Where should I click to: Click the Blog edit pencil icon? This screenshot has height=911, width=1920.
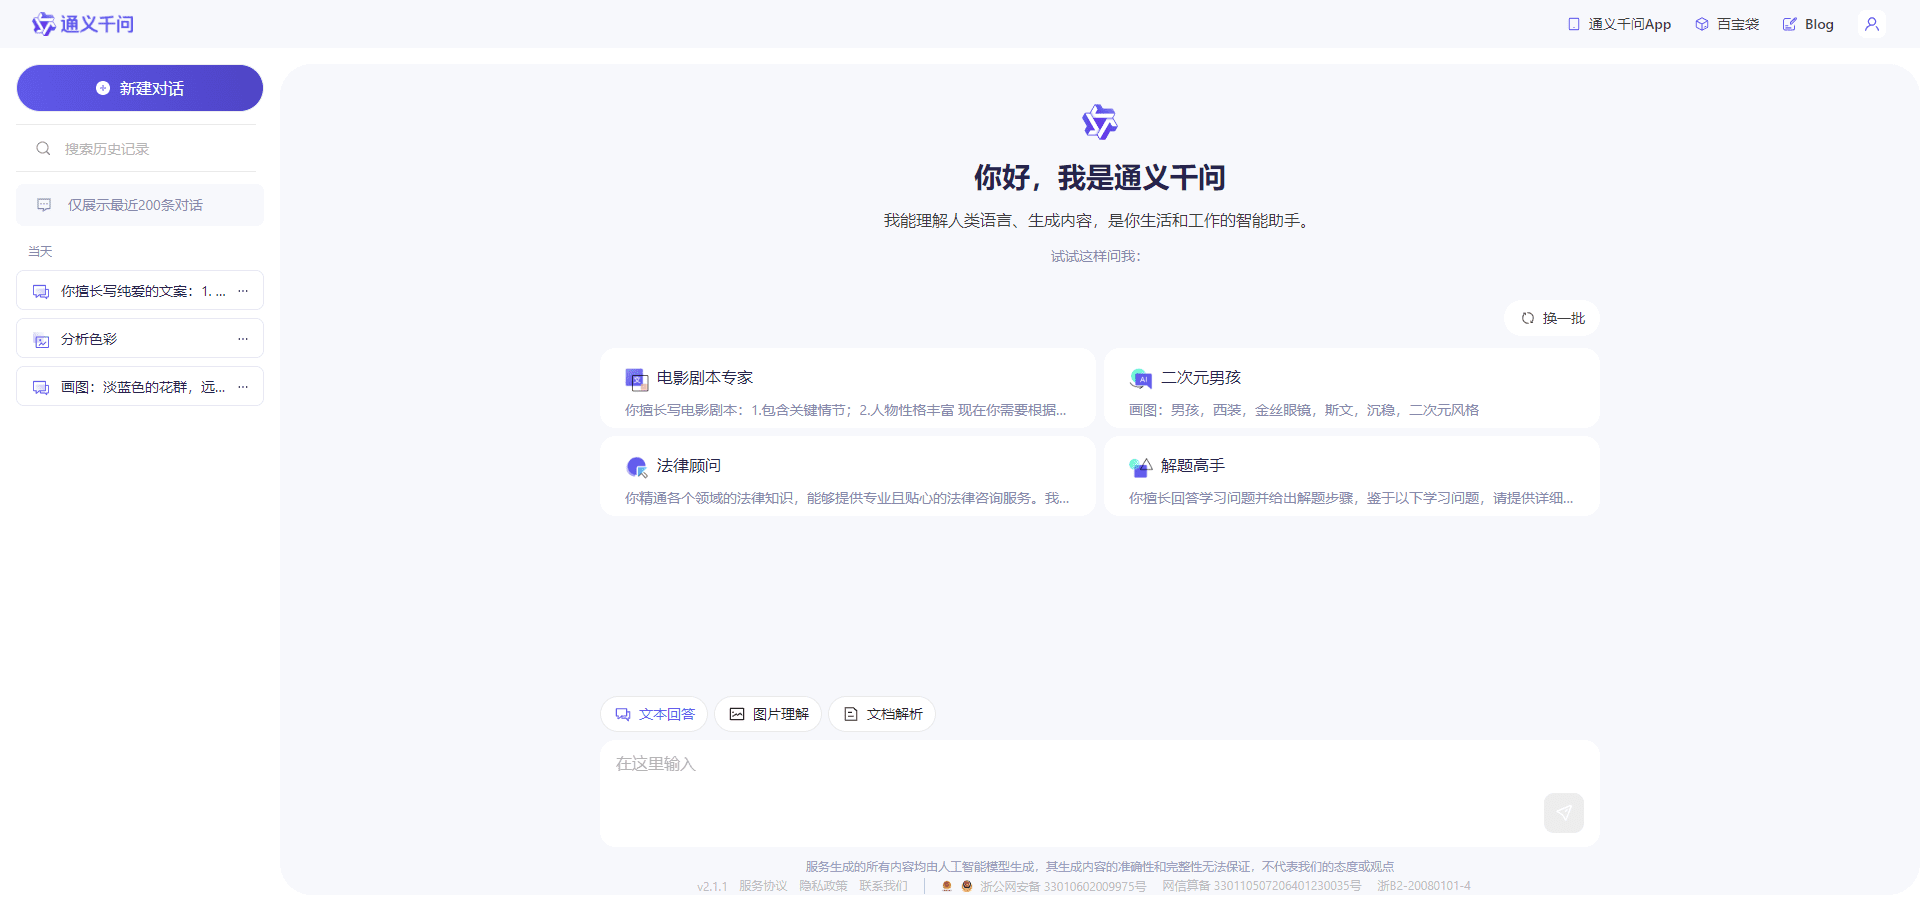pos(1790,24)
